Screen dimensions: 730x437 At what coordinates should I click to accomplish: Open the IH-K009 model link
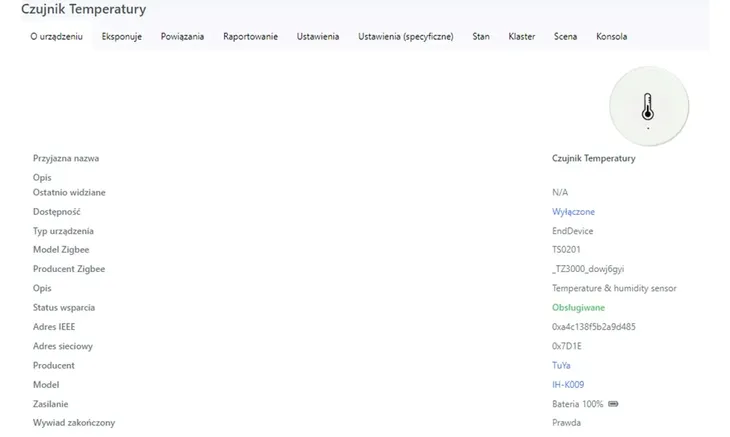pyautogui.click(x=568, y=385)
